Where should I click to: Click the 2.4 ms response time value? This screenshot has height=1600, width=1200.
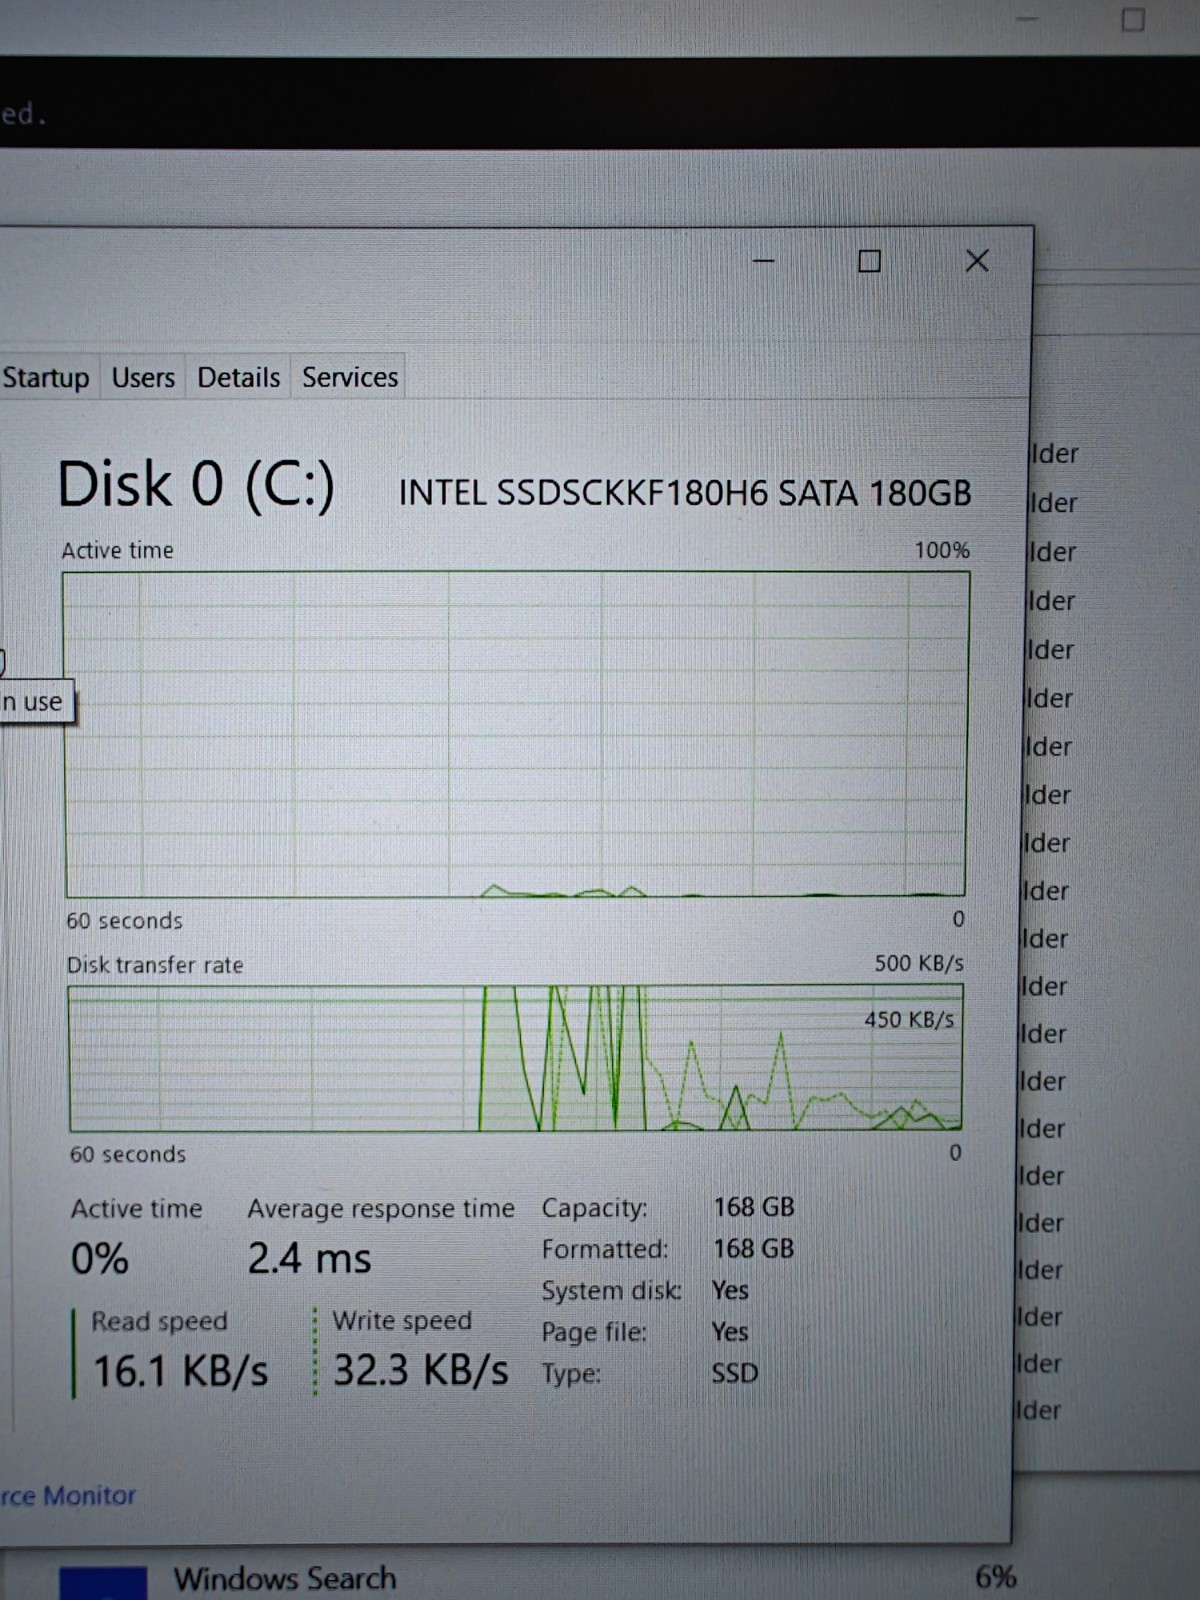(x=309, y=1259)
